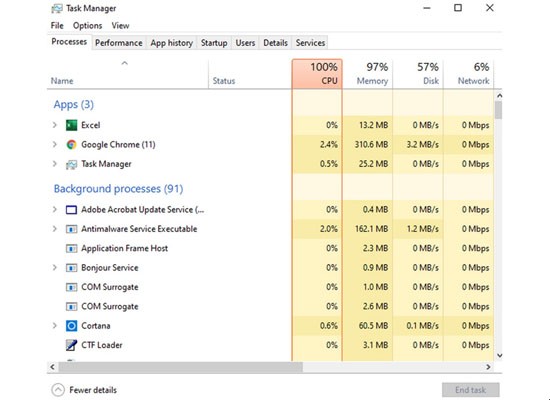This screenshot has width=550, height=400.
Task: Expand the Excel process group
Action: pyautogui.click(x=55, y=125)
